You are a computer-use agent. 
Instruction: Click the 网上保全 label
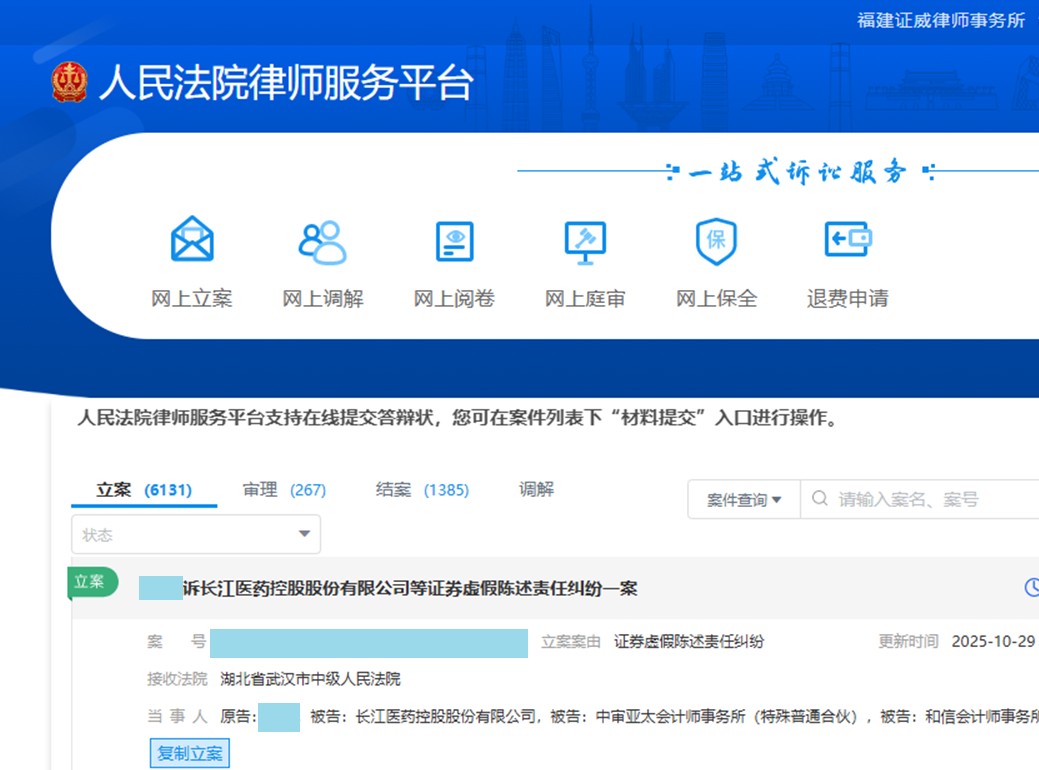point(716,299)
